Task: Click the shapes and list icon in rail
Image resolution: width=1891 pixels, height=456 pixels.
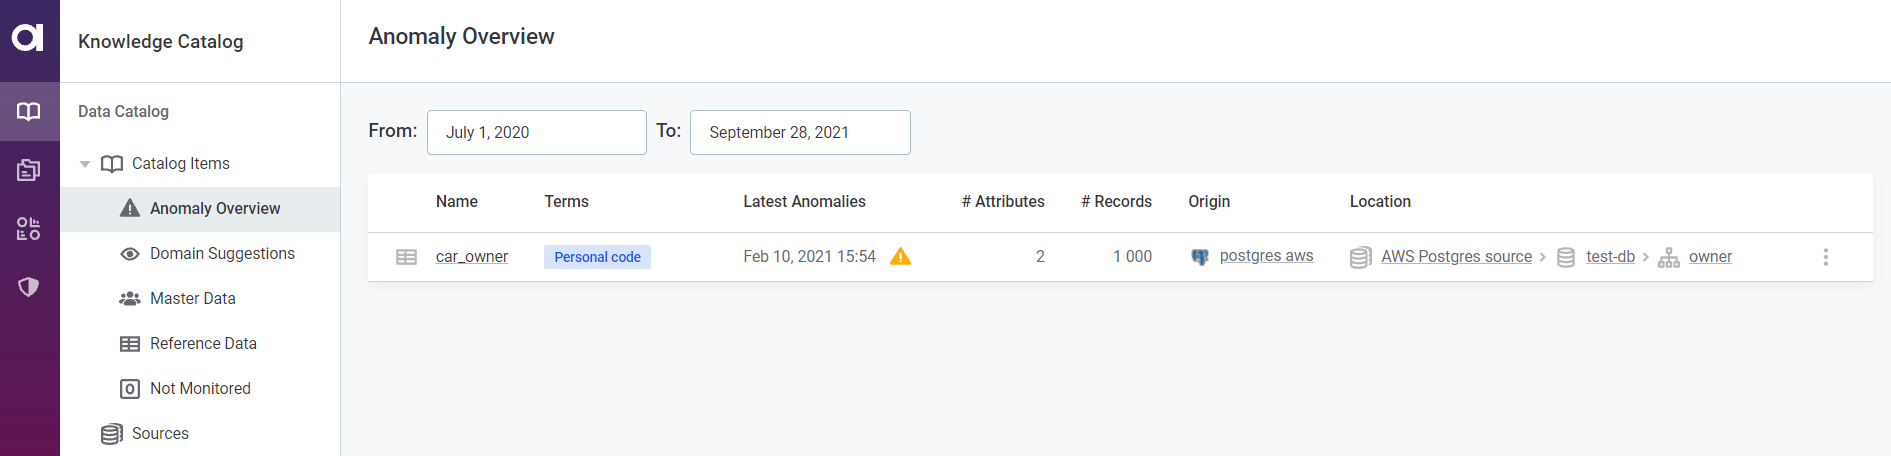Action: (29, 229)
